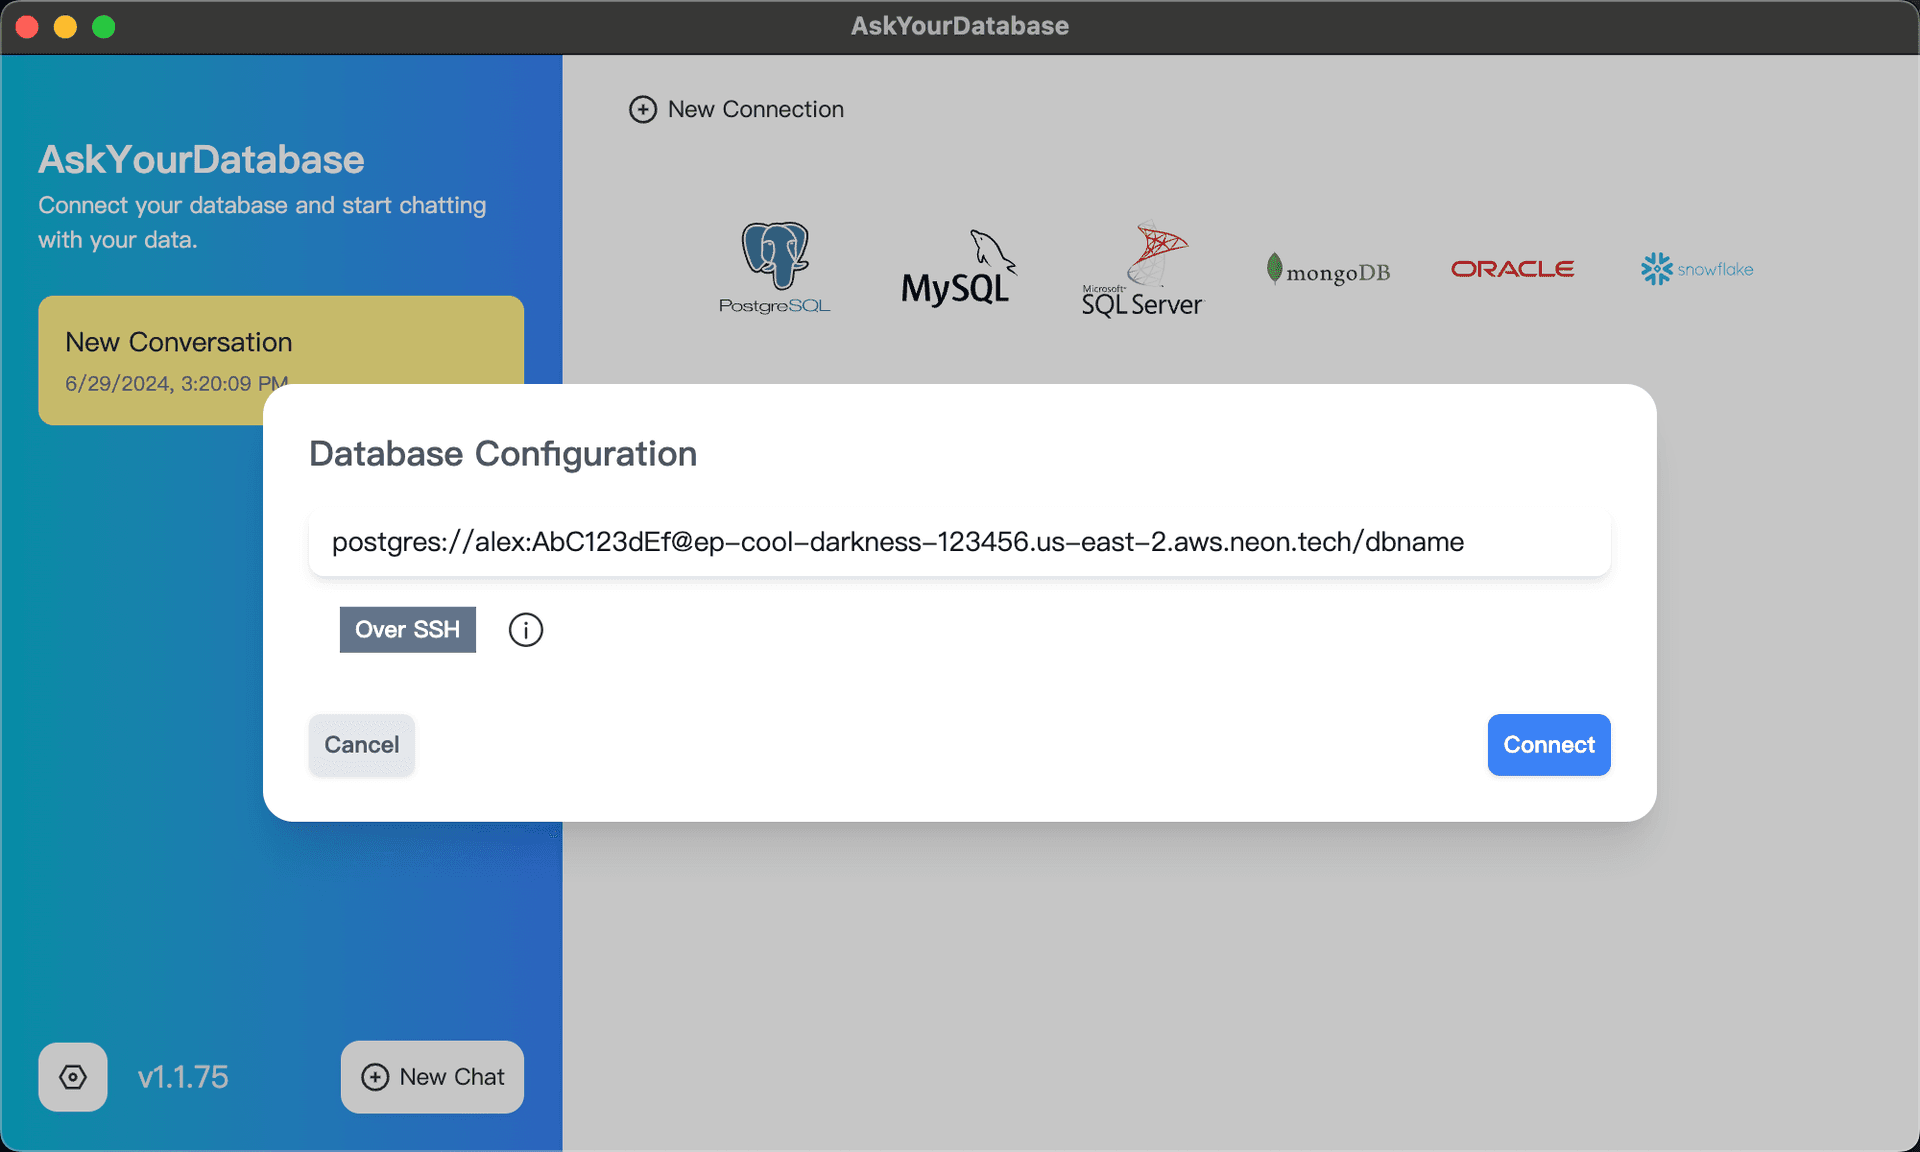This screenshot has height=1152, width=1920.
Task: Start a New Chat
Action: tap(431, 1077)
